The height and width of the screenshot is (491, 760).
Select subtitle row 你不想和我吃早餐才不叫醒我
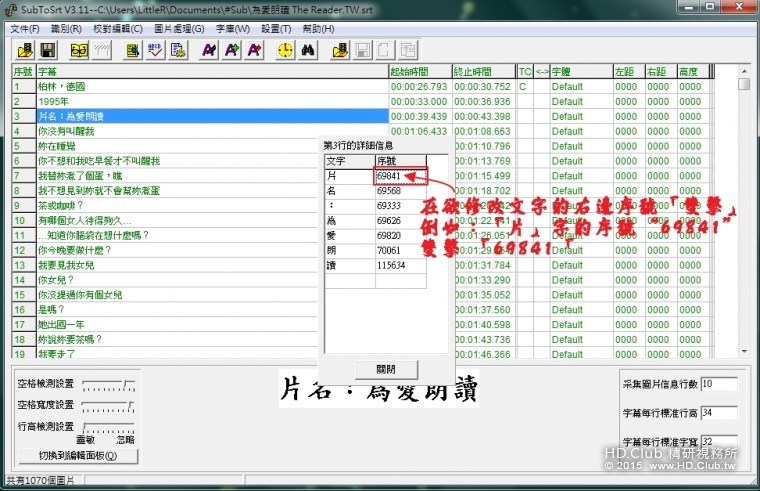[x=177, y=161]
